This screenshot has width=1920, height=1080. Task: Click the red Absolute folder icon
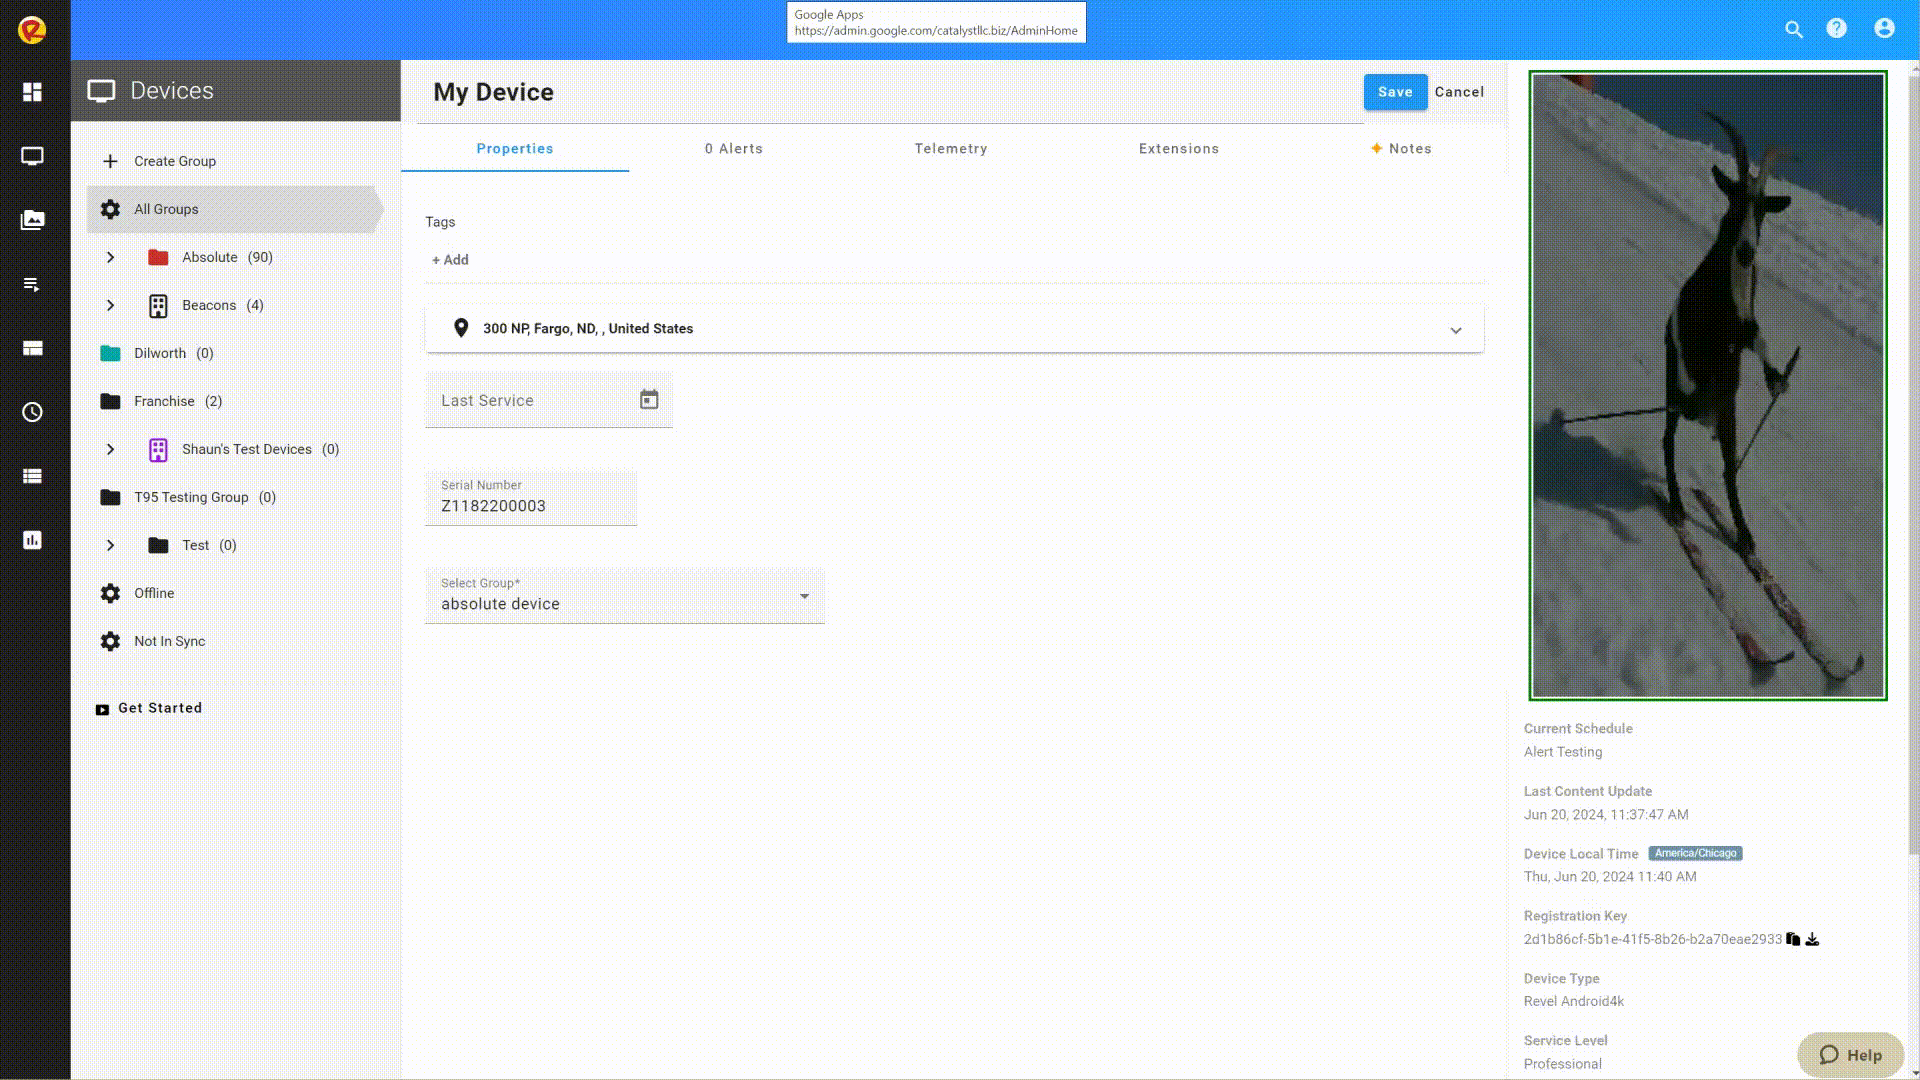click(158, 257)
